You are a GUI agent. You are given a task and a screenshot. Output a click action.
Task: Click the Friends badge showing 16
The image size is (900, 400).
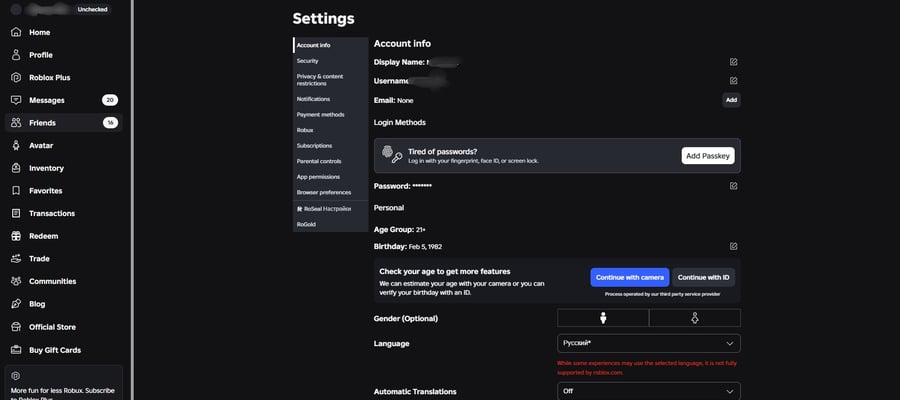pos(110,123)
